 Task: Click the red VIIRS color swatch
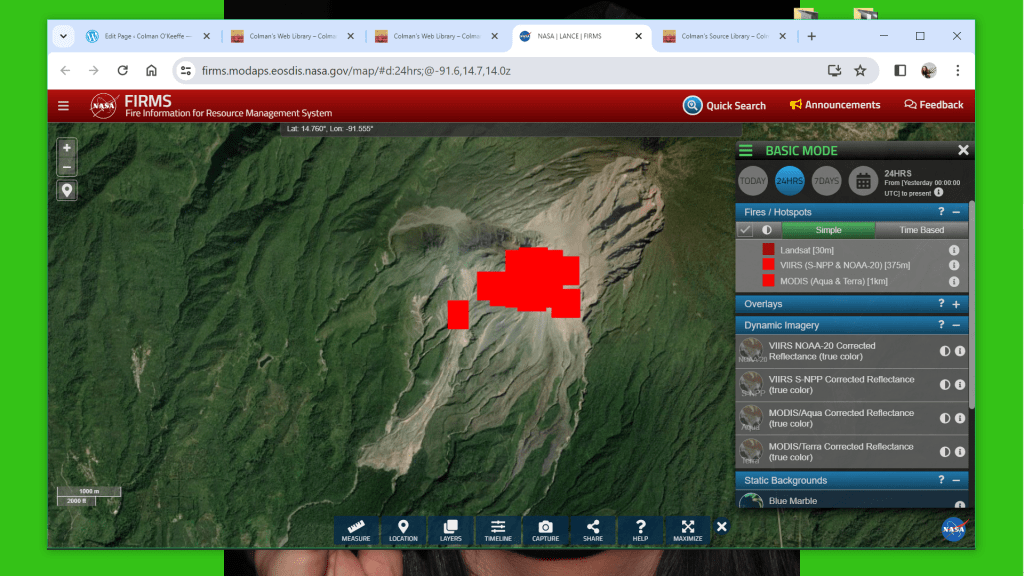pyautogui.click(x=768, y=265)
